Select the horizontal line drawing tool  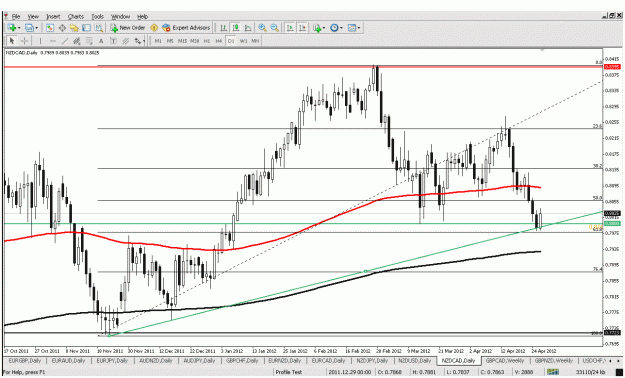pos(53,41)
